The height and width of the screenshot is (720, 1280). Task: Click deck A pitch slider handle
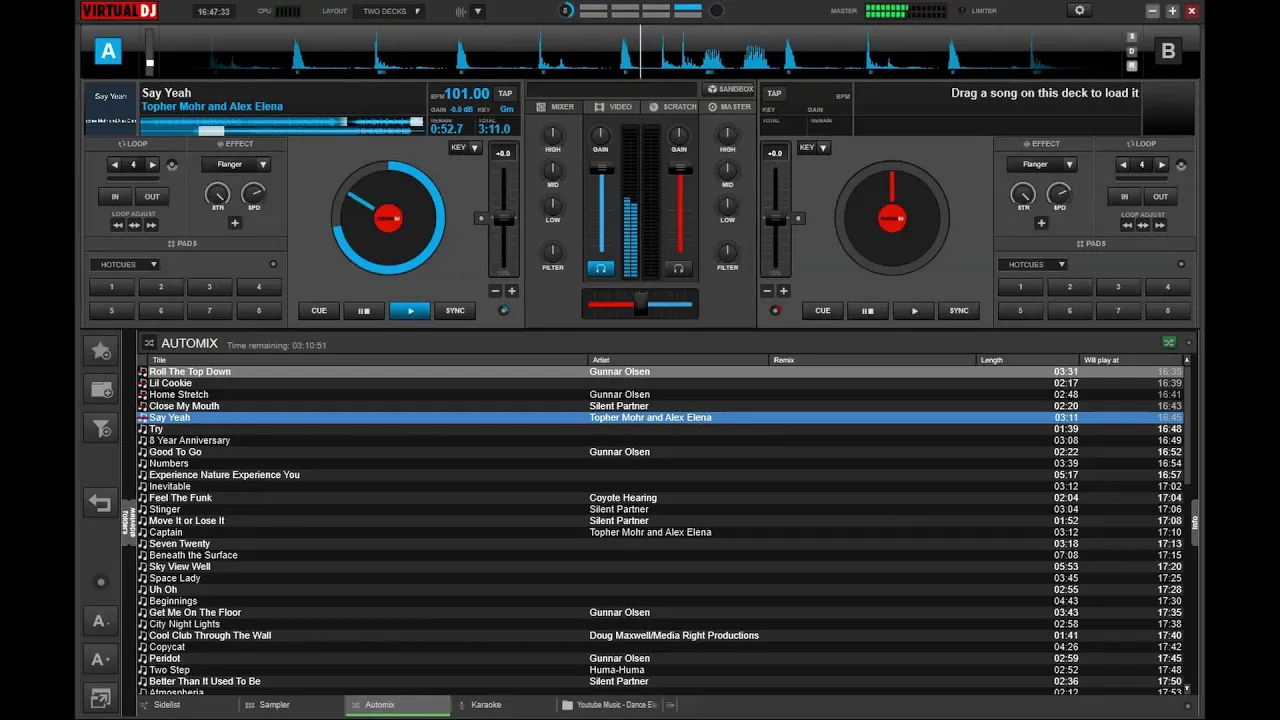(x=504, y=219)
